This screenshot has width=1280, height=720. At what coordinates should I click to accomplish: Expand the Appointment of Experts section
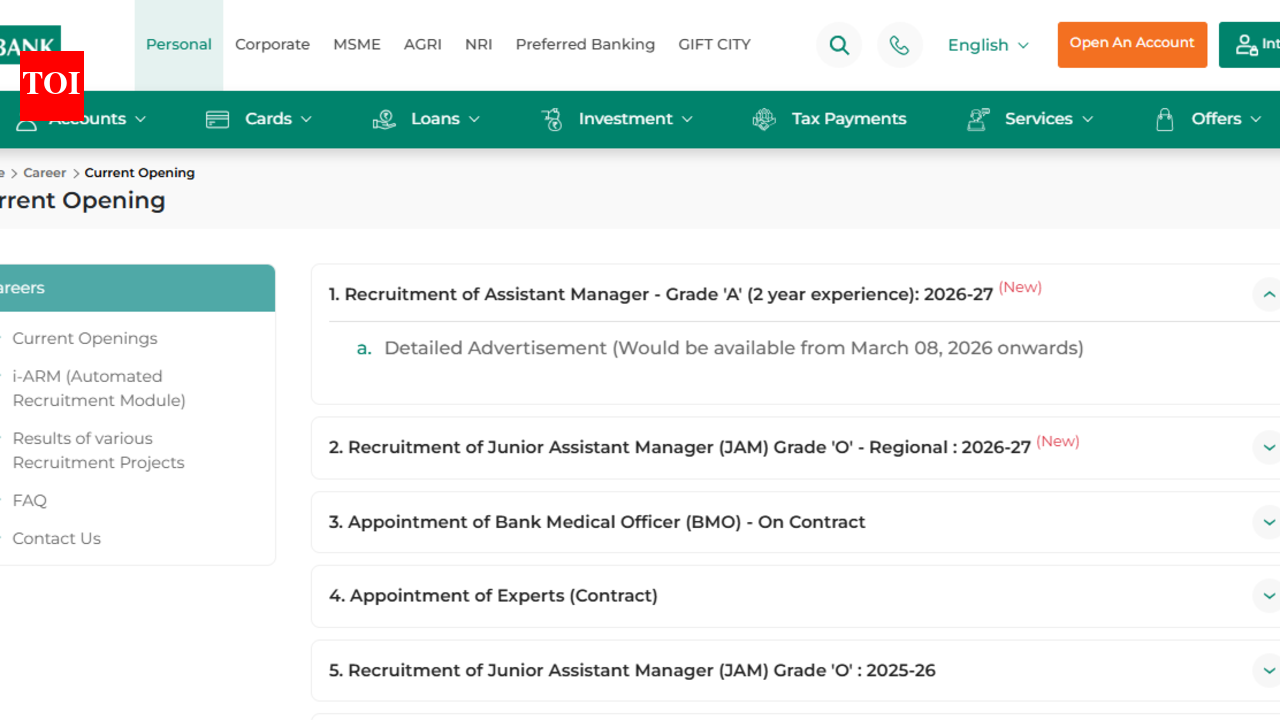pyautogui.click(x=1268, y=596)
